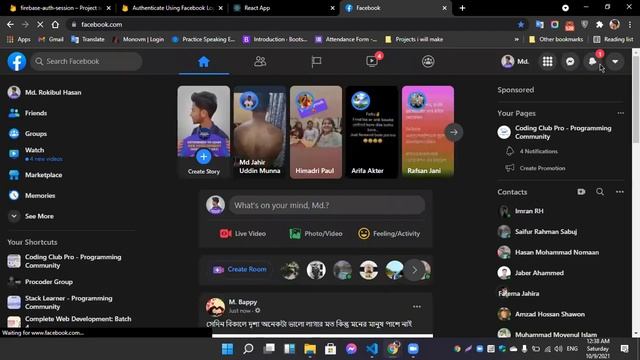Open M. Bappy's profile from post
Image resolution: width=640 pixels, height=360 pixels.
point(243,302)
